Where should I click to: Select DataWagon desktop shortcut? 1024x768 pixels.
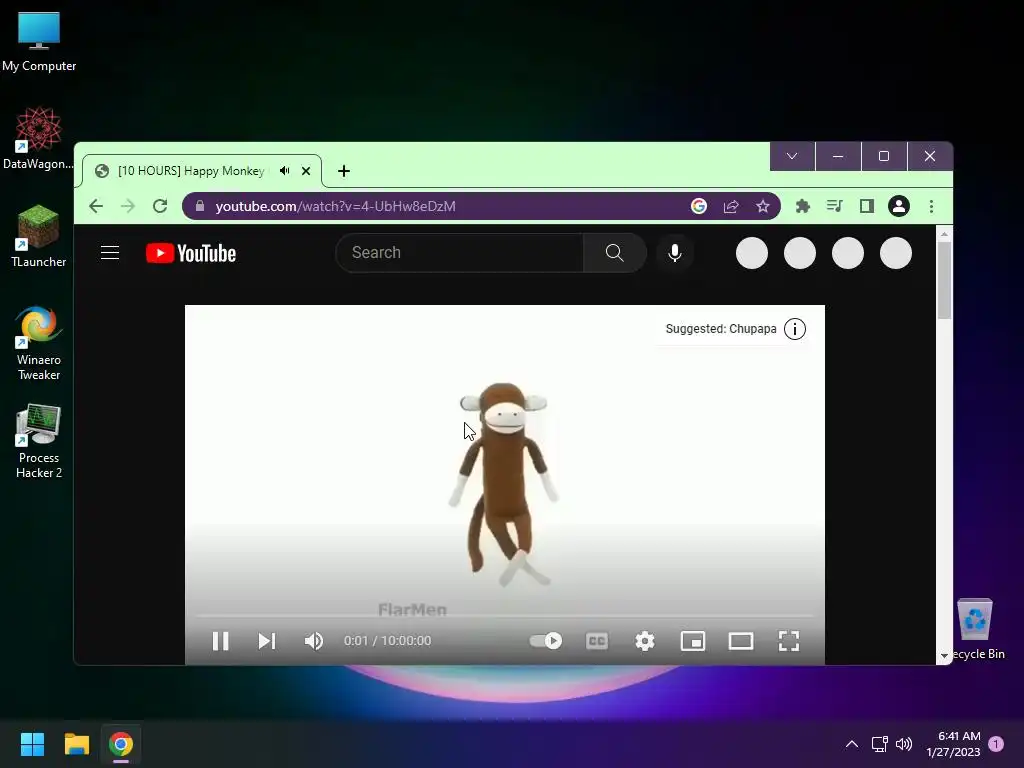point(39,138)
